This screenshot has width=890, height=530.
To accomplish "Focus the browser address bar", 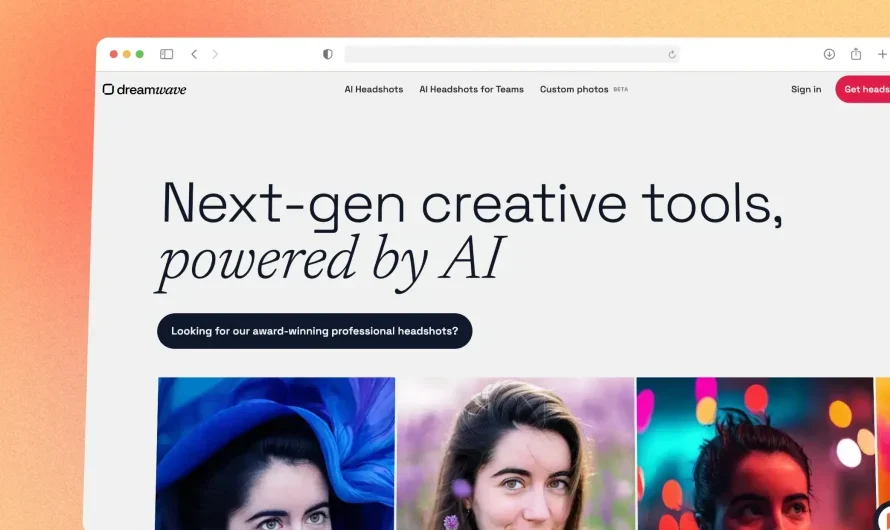I will tap(511, 54).
